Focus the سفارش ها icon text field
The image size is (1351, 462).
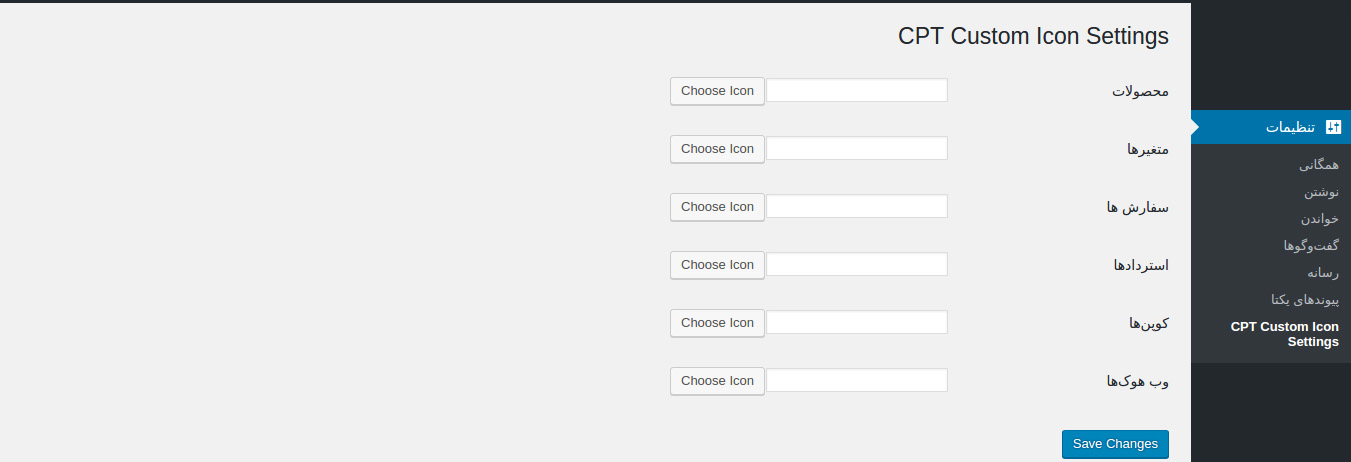[x=857, y=206]
